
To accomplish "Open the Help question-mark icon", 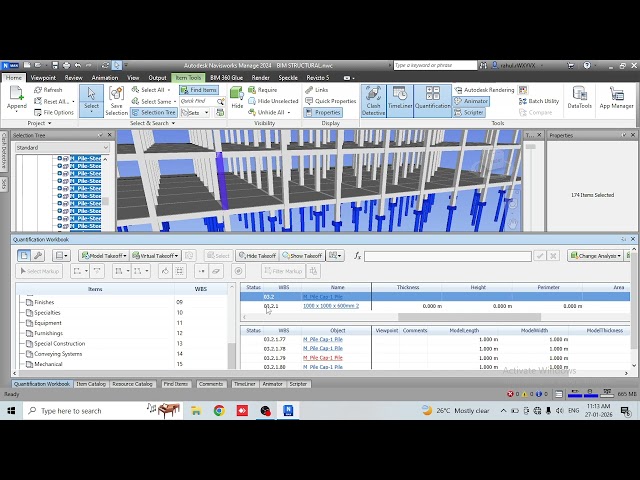I will (x=587, y=65).
